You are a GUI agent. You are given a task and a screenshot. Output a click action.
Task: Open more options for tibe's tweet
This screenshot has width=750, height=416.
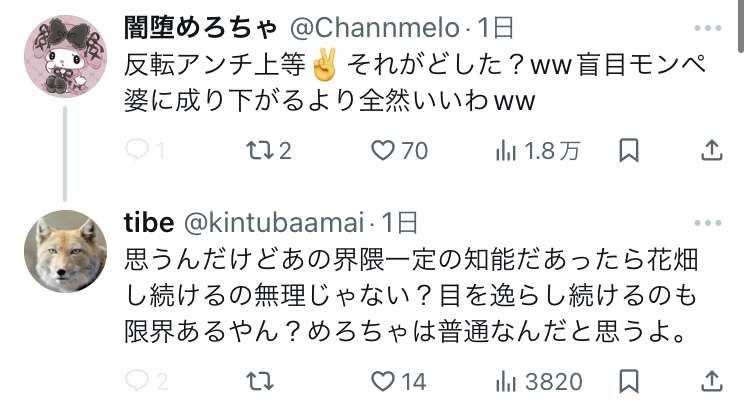point(707,223)
